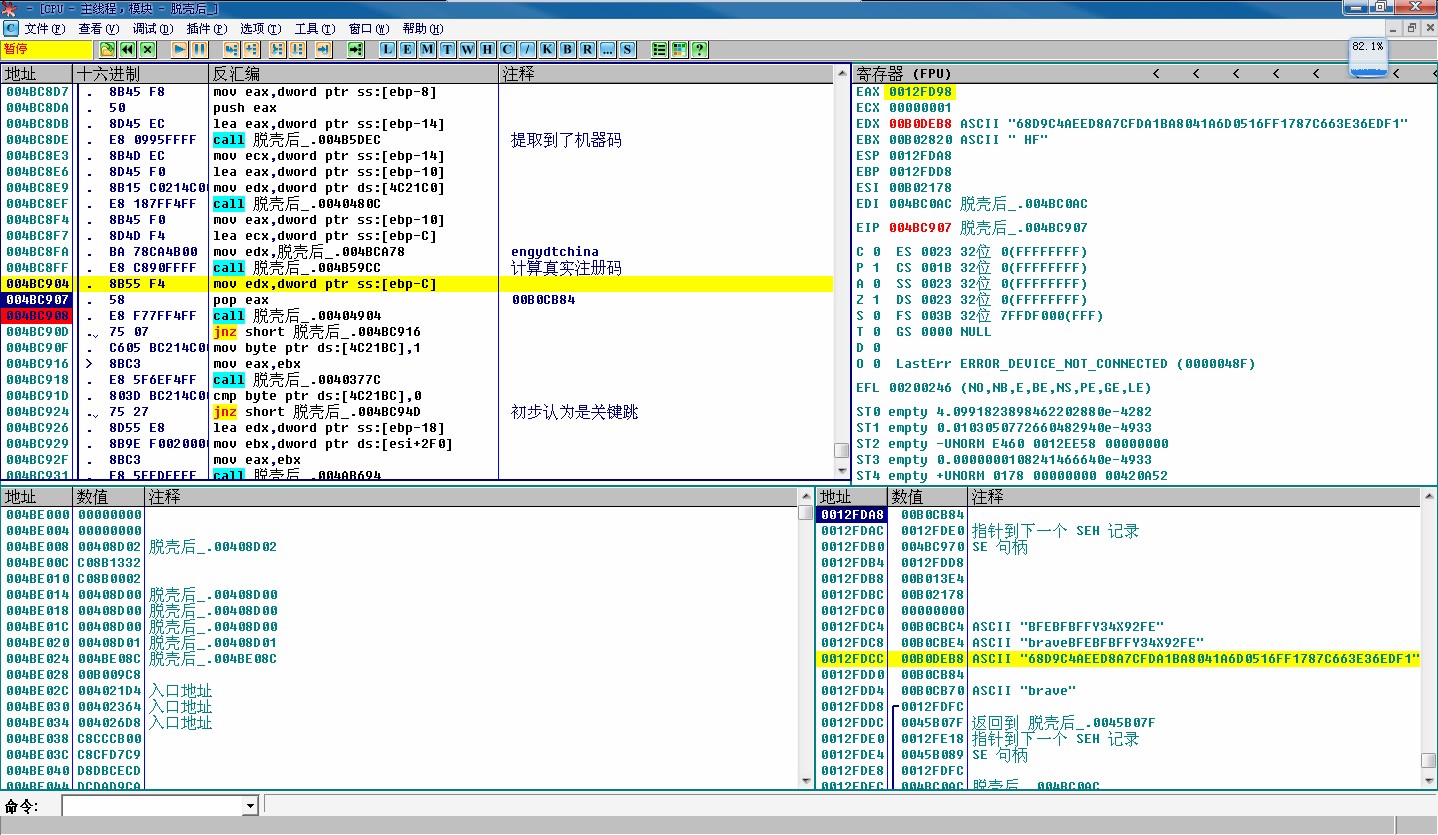Viewport: 1438px width, 835px height.
Task: Click the stack pane scrollbar down arrow
Action: 1428,779
